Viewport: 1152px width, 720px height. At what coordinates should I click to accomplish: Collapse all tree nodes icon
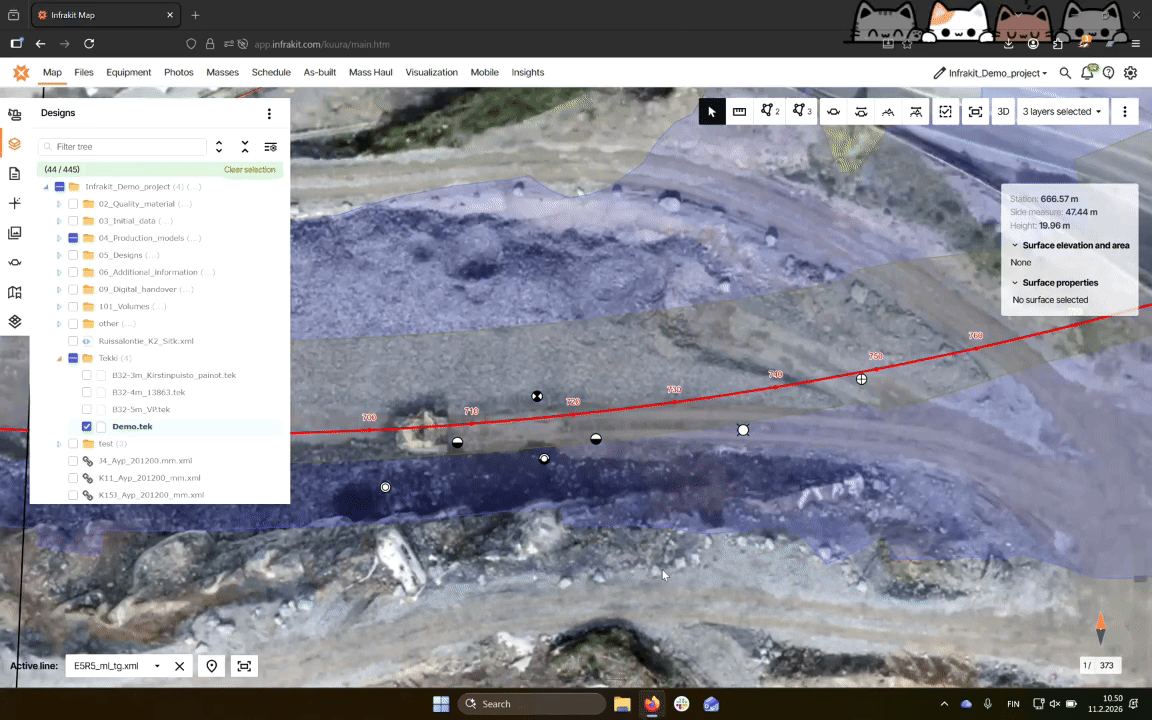[x=245, y=147]
